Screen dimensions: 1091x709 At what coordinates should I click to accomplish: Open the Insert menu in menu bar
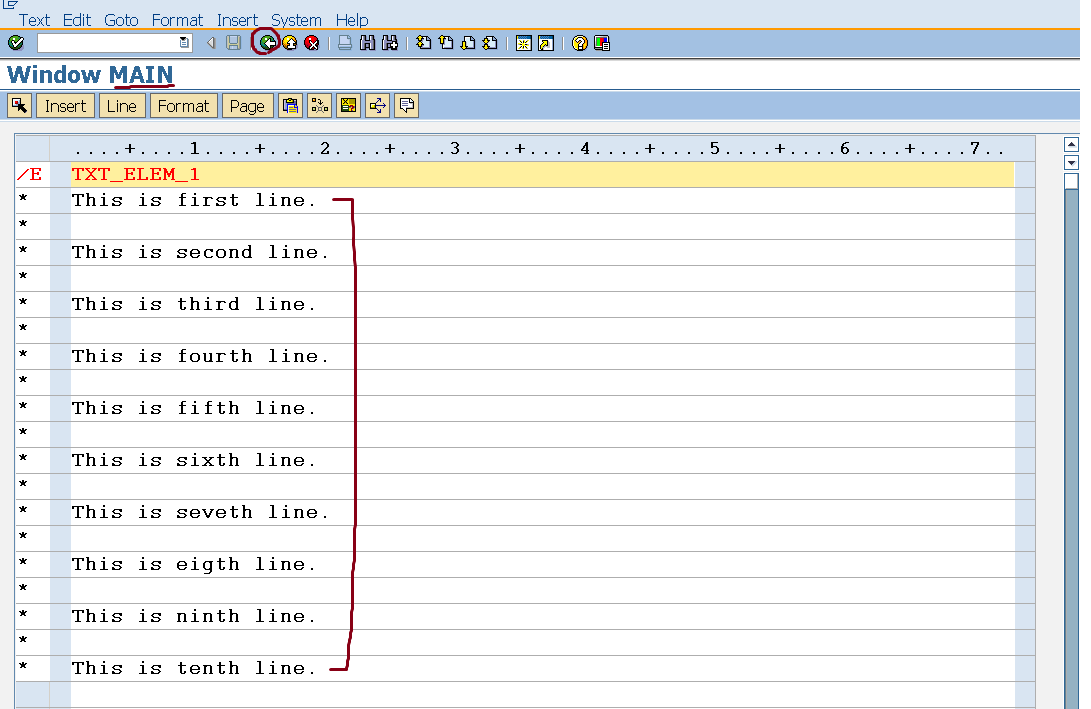coord(237,20)
